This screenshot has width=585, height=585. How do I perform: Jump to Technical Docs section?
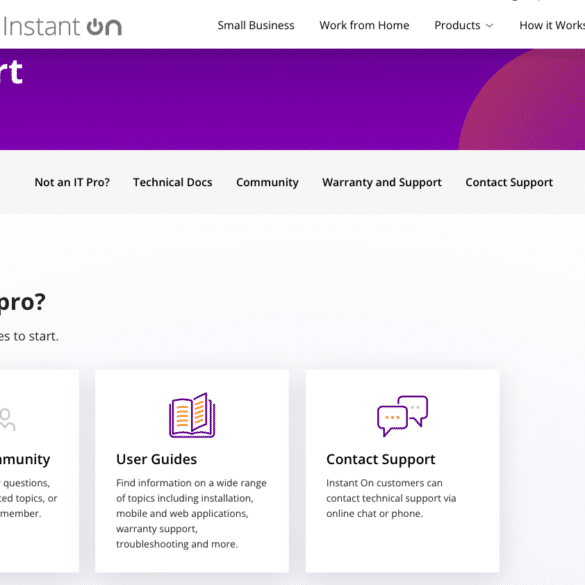173,182
